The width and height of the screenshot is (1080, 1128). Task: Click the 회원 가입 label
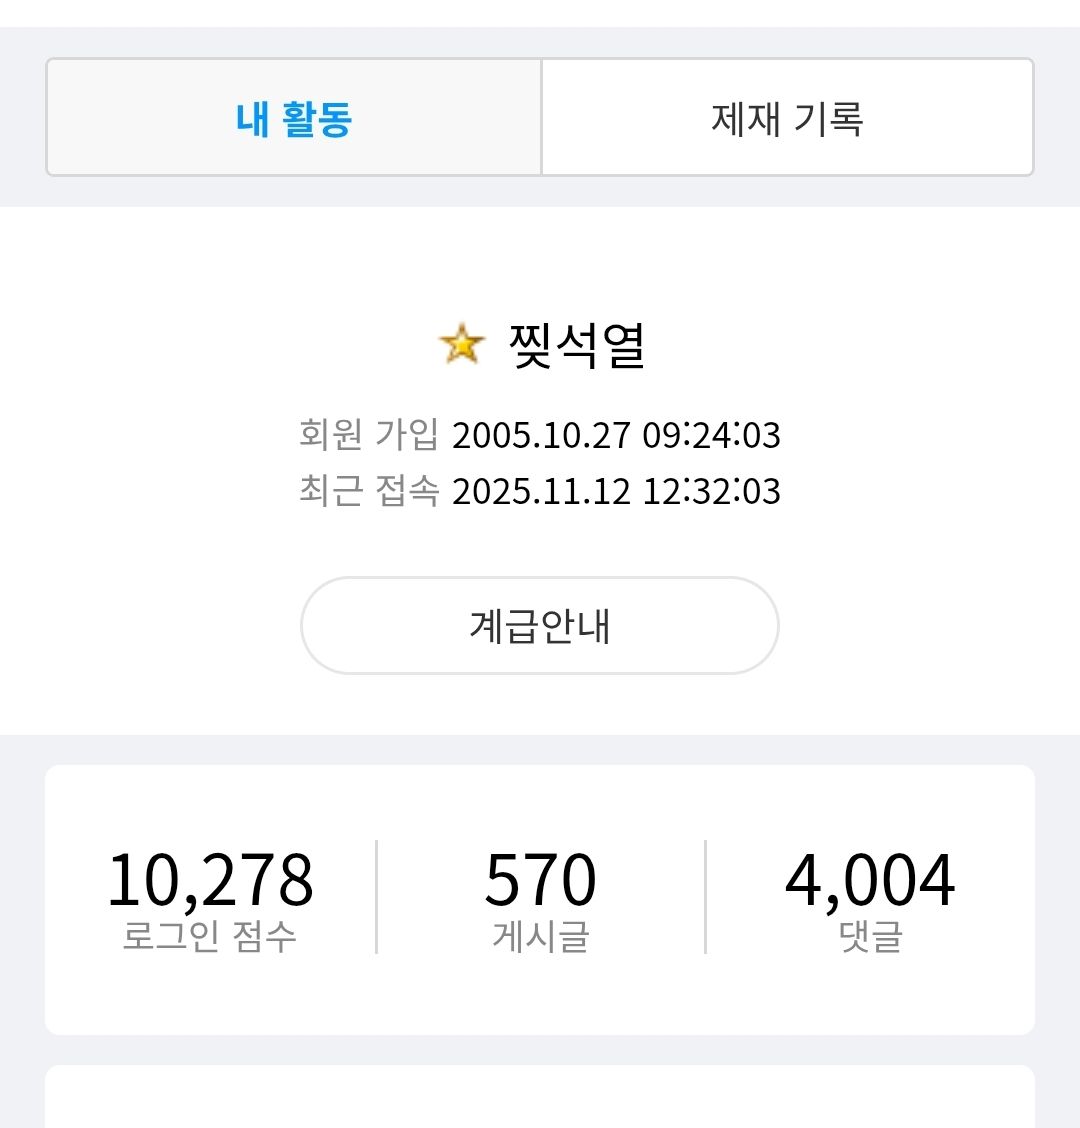369,435
